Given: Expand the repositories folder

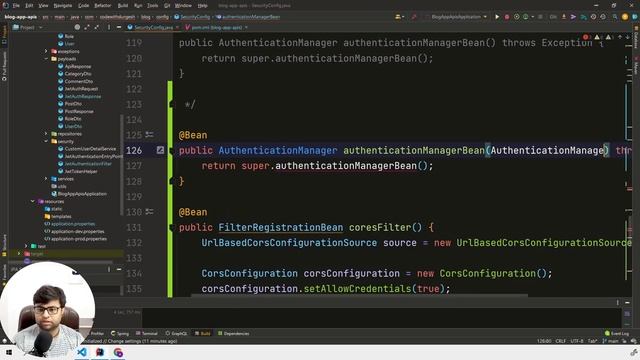Looking at the screenshot, I should point(46,134).
